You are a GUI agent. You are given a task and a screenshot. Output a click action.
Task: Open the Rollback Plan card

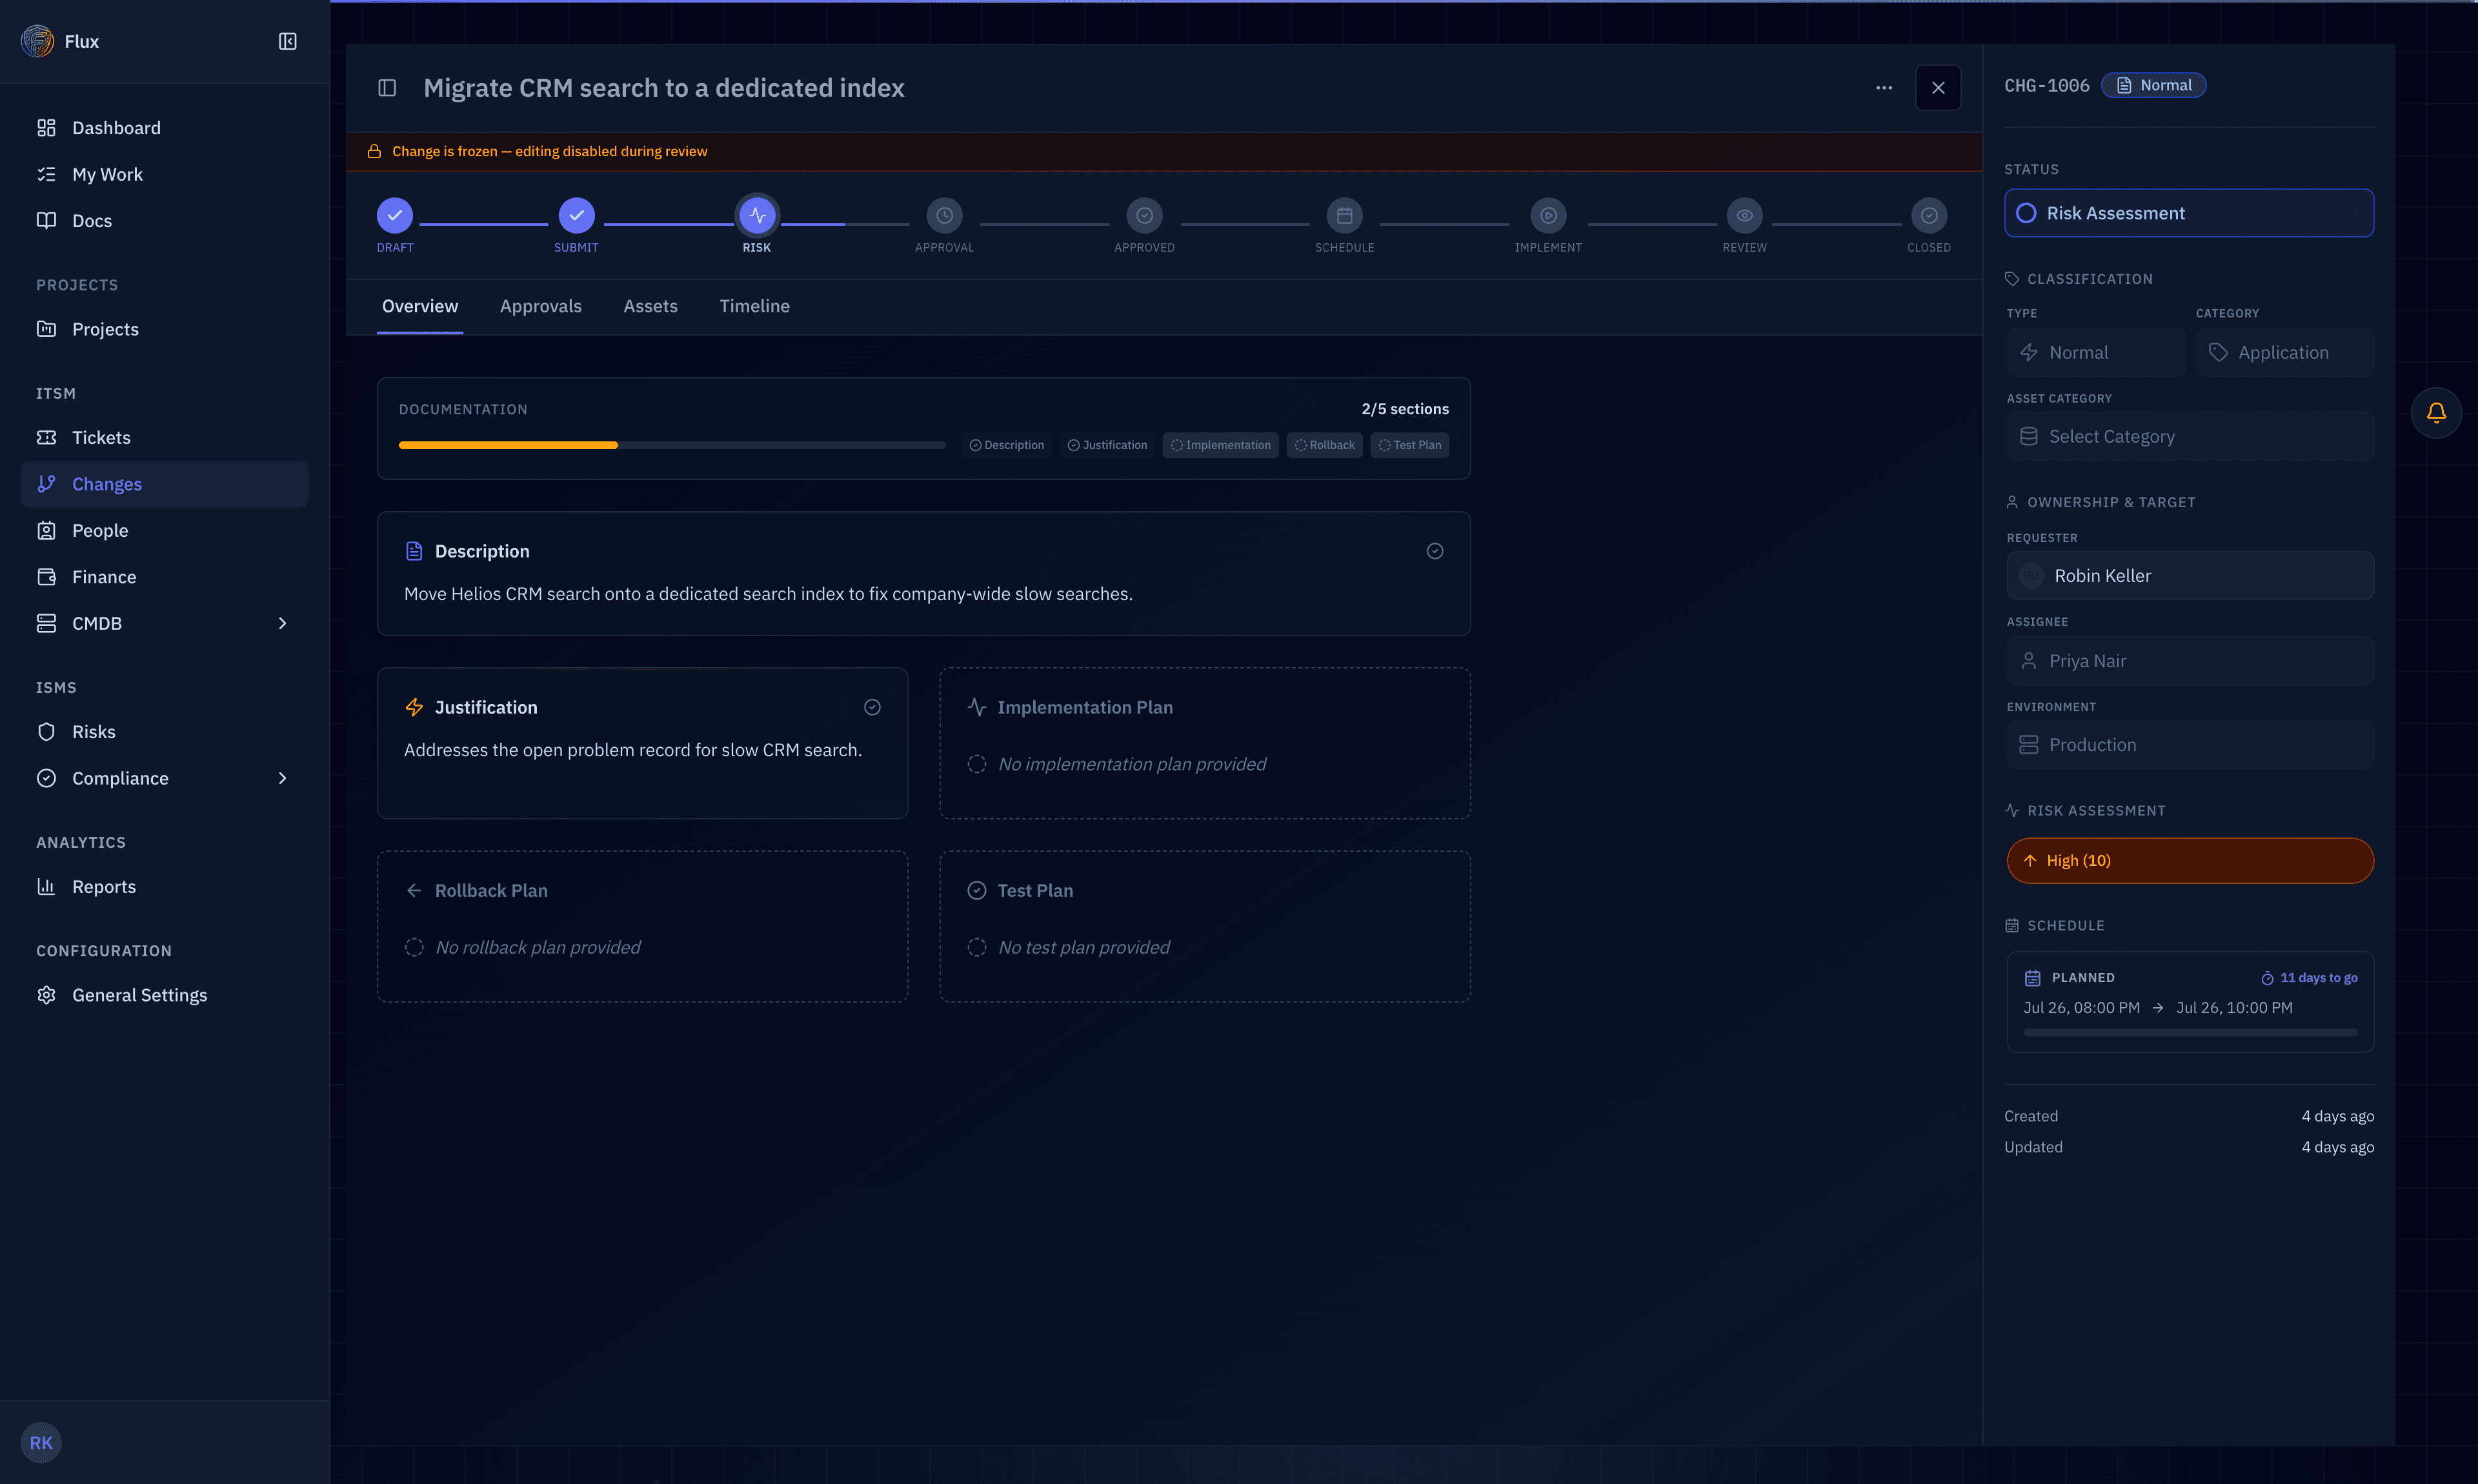coord(642,926)
